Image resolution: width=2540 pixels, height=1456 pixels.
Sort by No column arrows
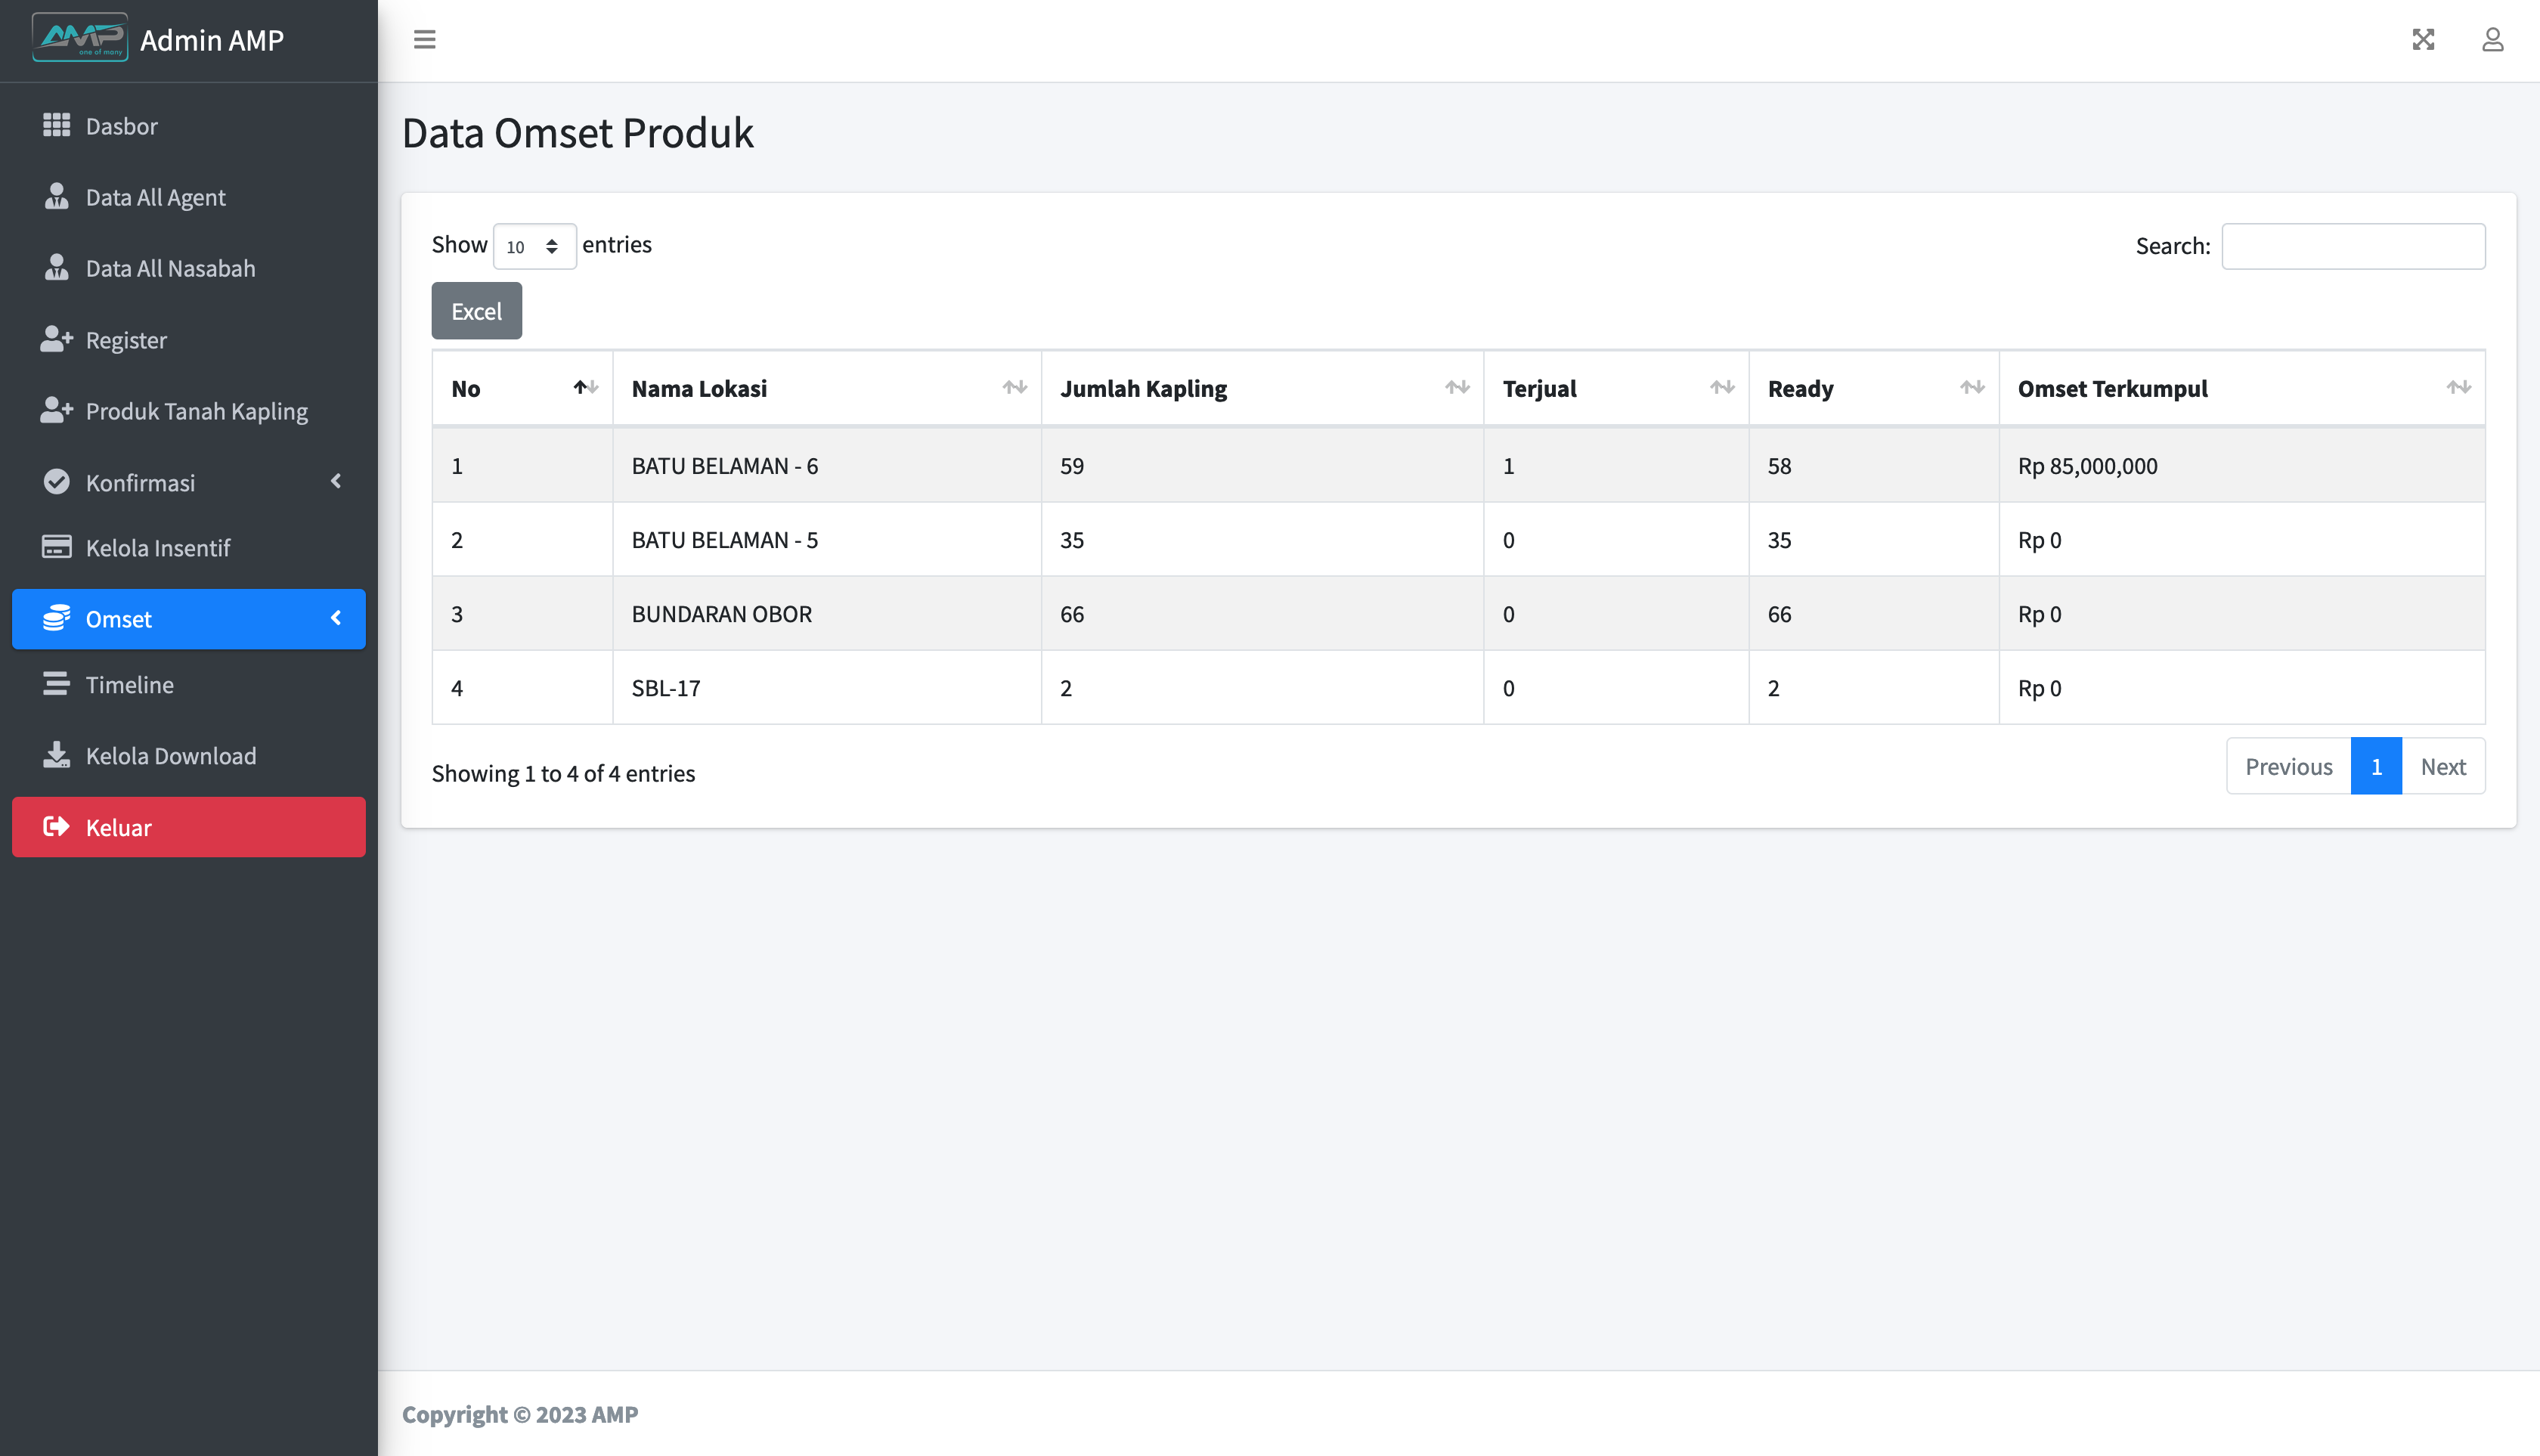[x=586, y=387]
